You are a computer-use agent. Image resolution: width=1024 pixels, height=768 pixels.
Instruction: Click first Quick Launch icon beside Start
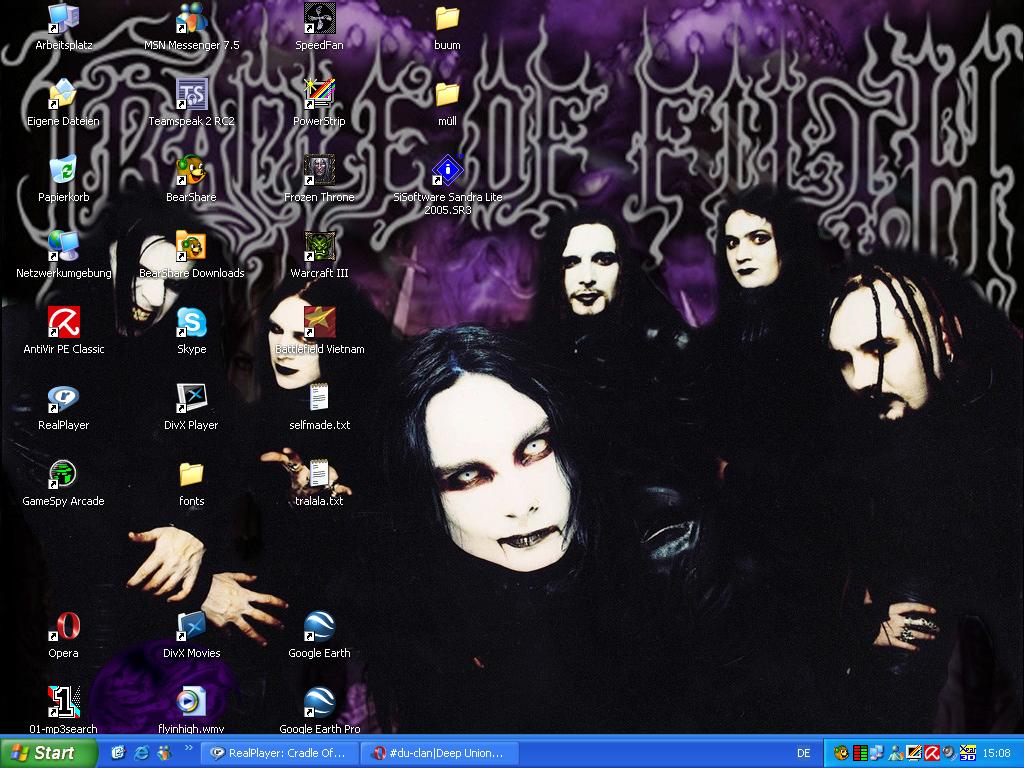pos(118,753)
